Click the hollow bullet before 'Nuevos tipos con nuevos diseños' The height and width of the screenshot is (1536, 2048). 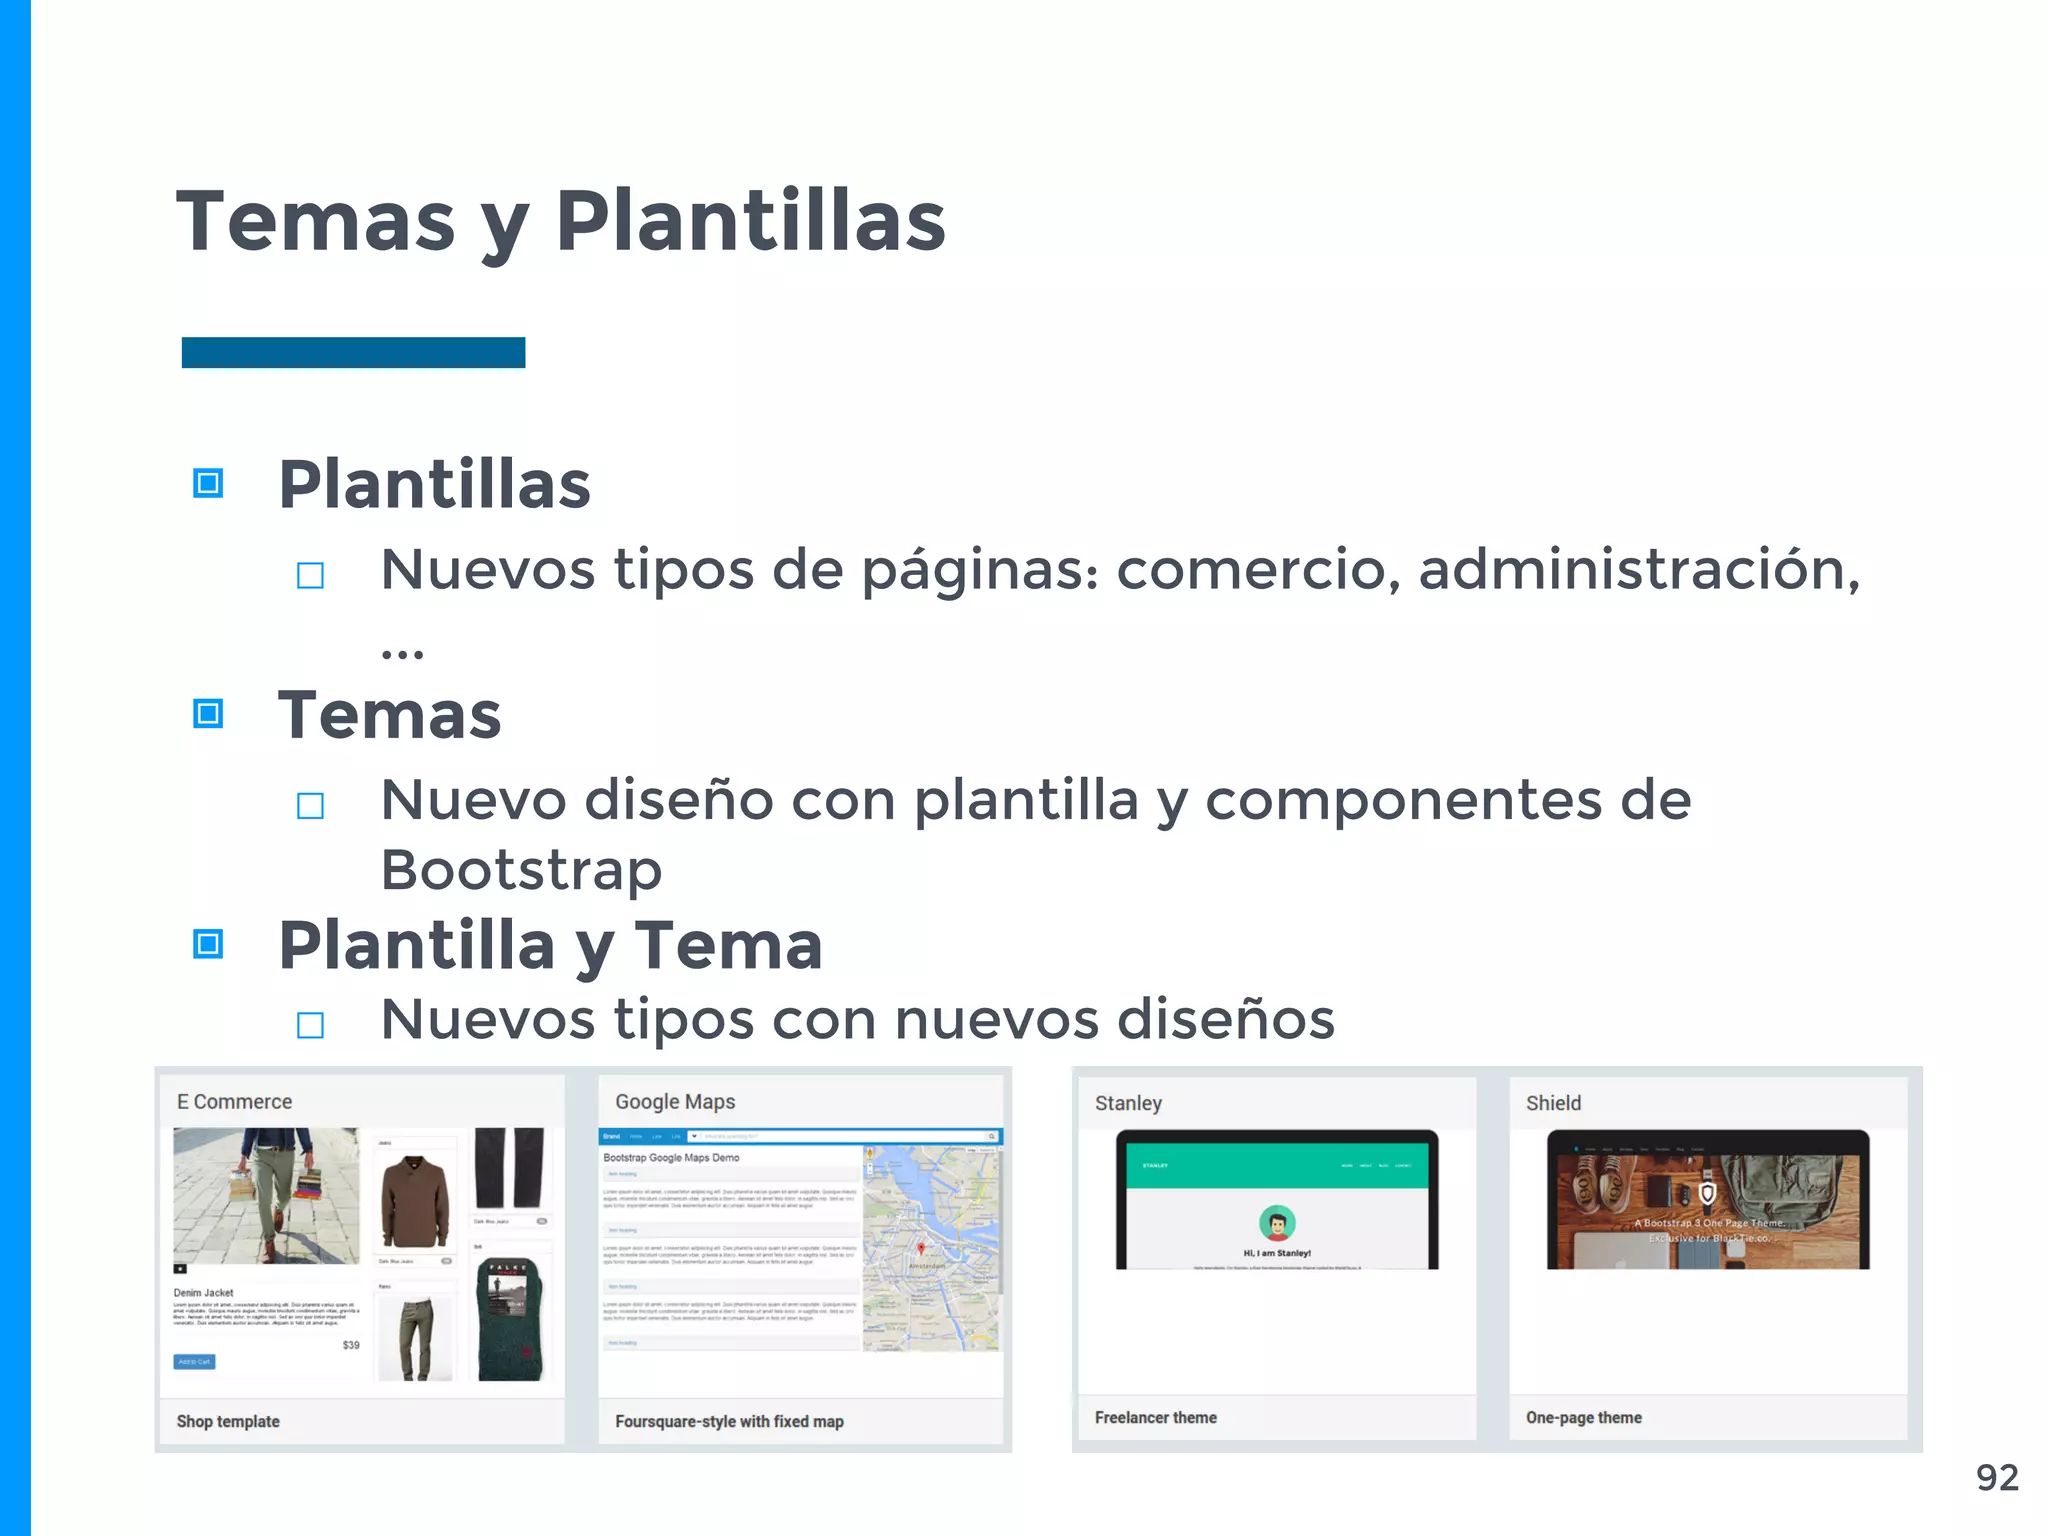(x=311, y=1025)
